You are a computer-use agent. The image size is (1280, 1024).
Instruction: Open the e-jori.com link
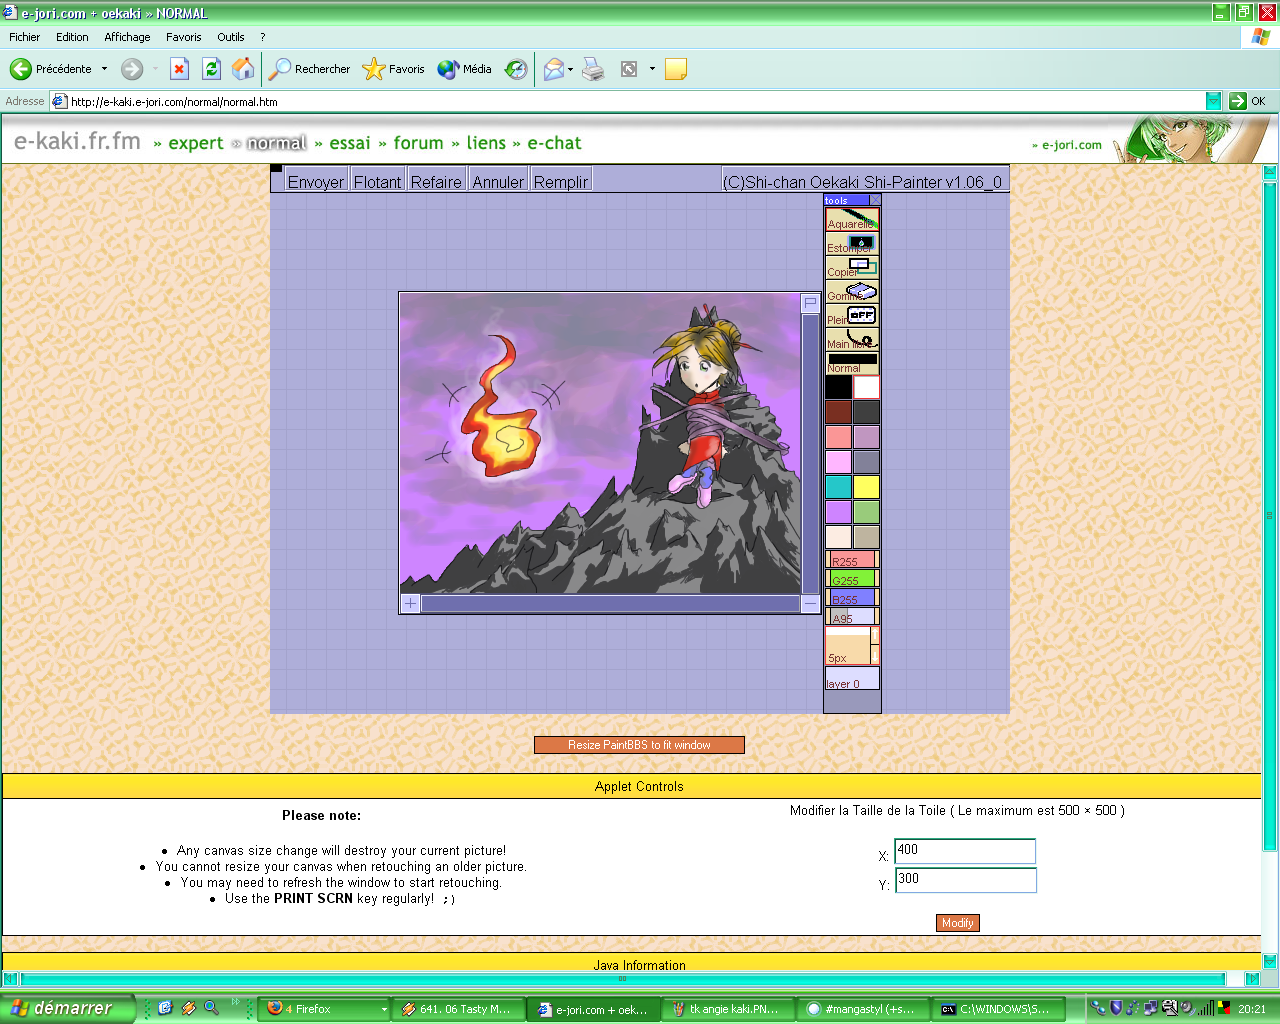pos(1072,145)
